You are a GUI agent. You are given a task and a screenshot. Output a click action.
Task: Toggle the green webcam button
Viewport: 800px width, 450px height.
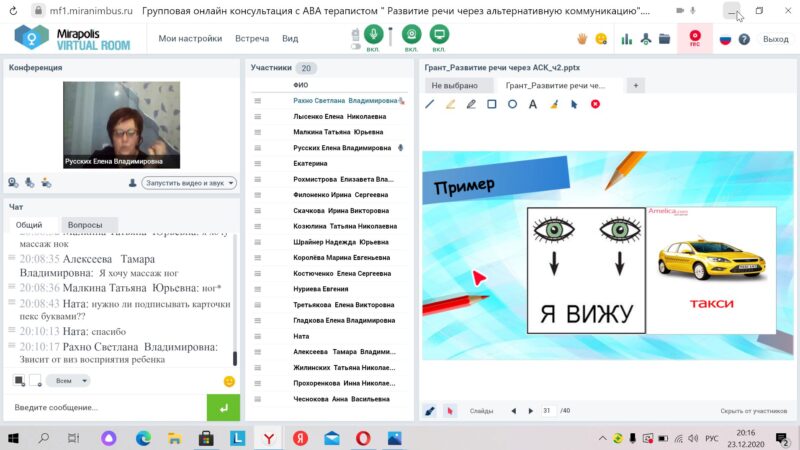[x=411, y=34]
